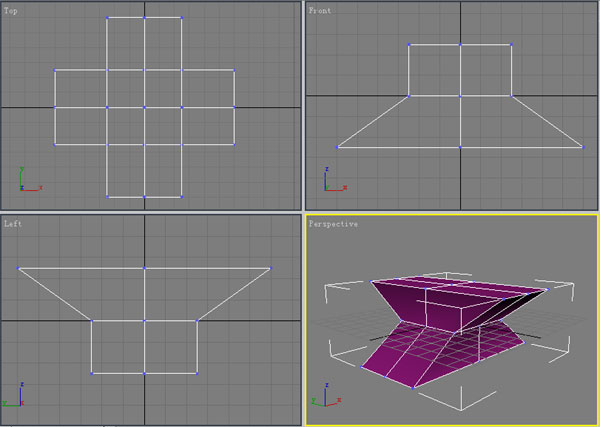Screen dimensions: 600x427
Task: Activate the Front viewport wireframe shape
Action: pos(460,96)
